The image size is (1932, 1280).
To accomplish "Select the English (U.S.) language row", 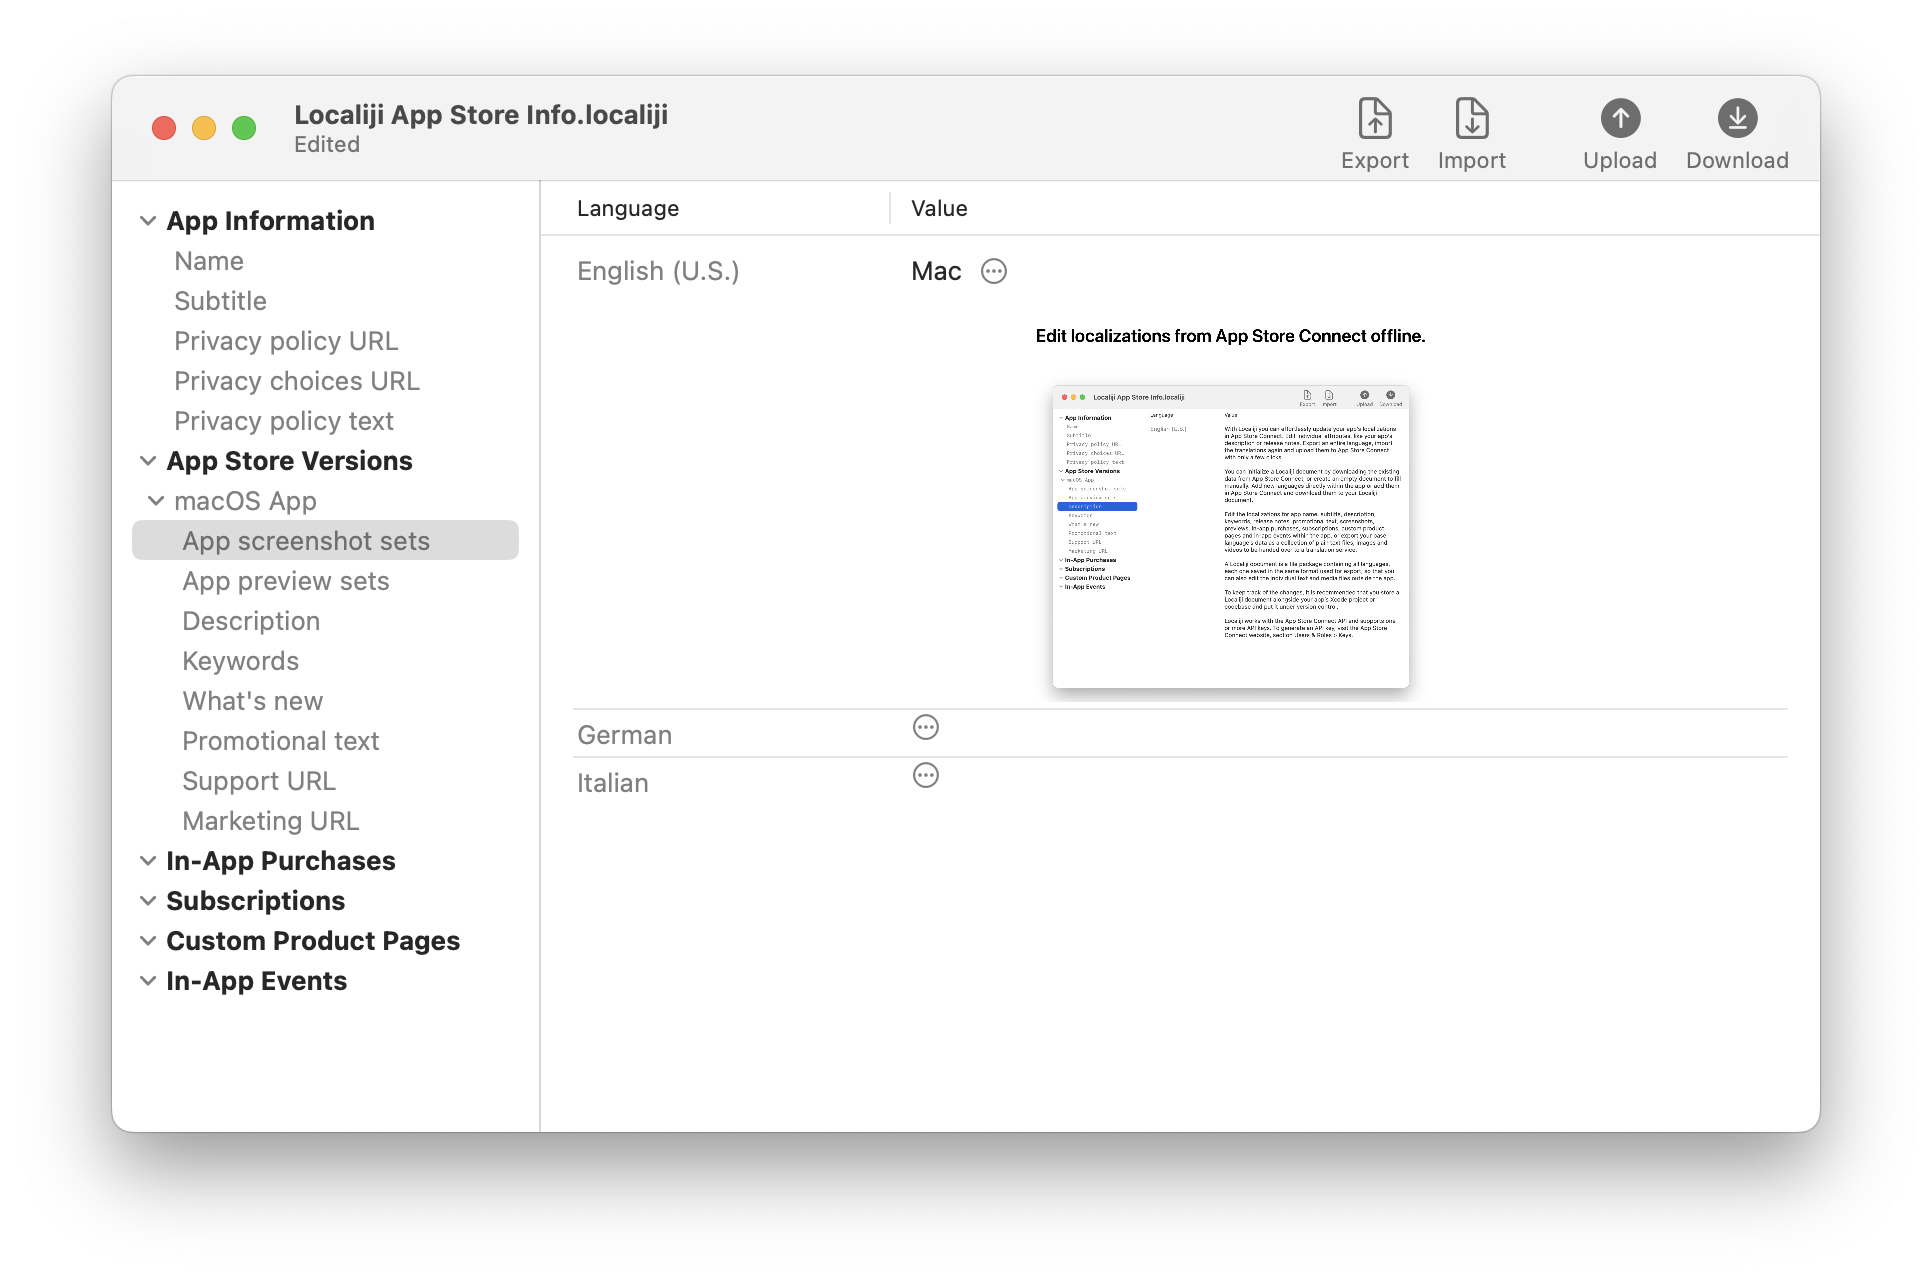I will (658, 271).
